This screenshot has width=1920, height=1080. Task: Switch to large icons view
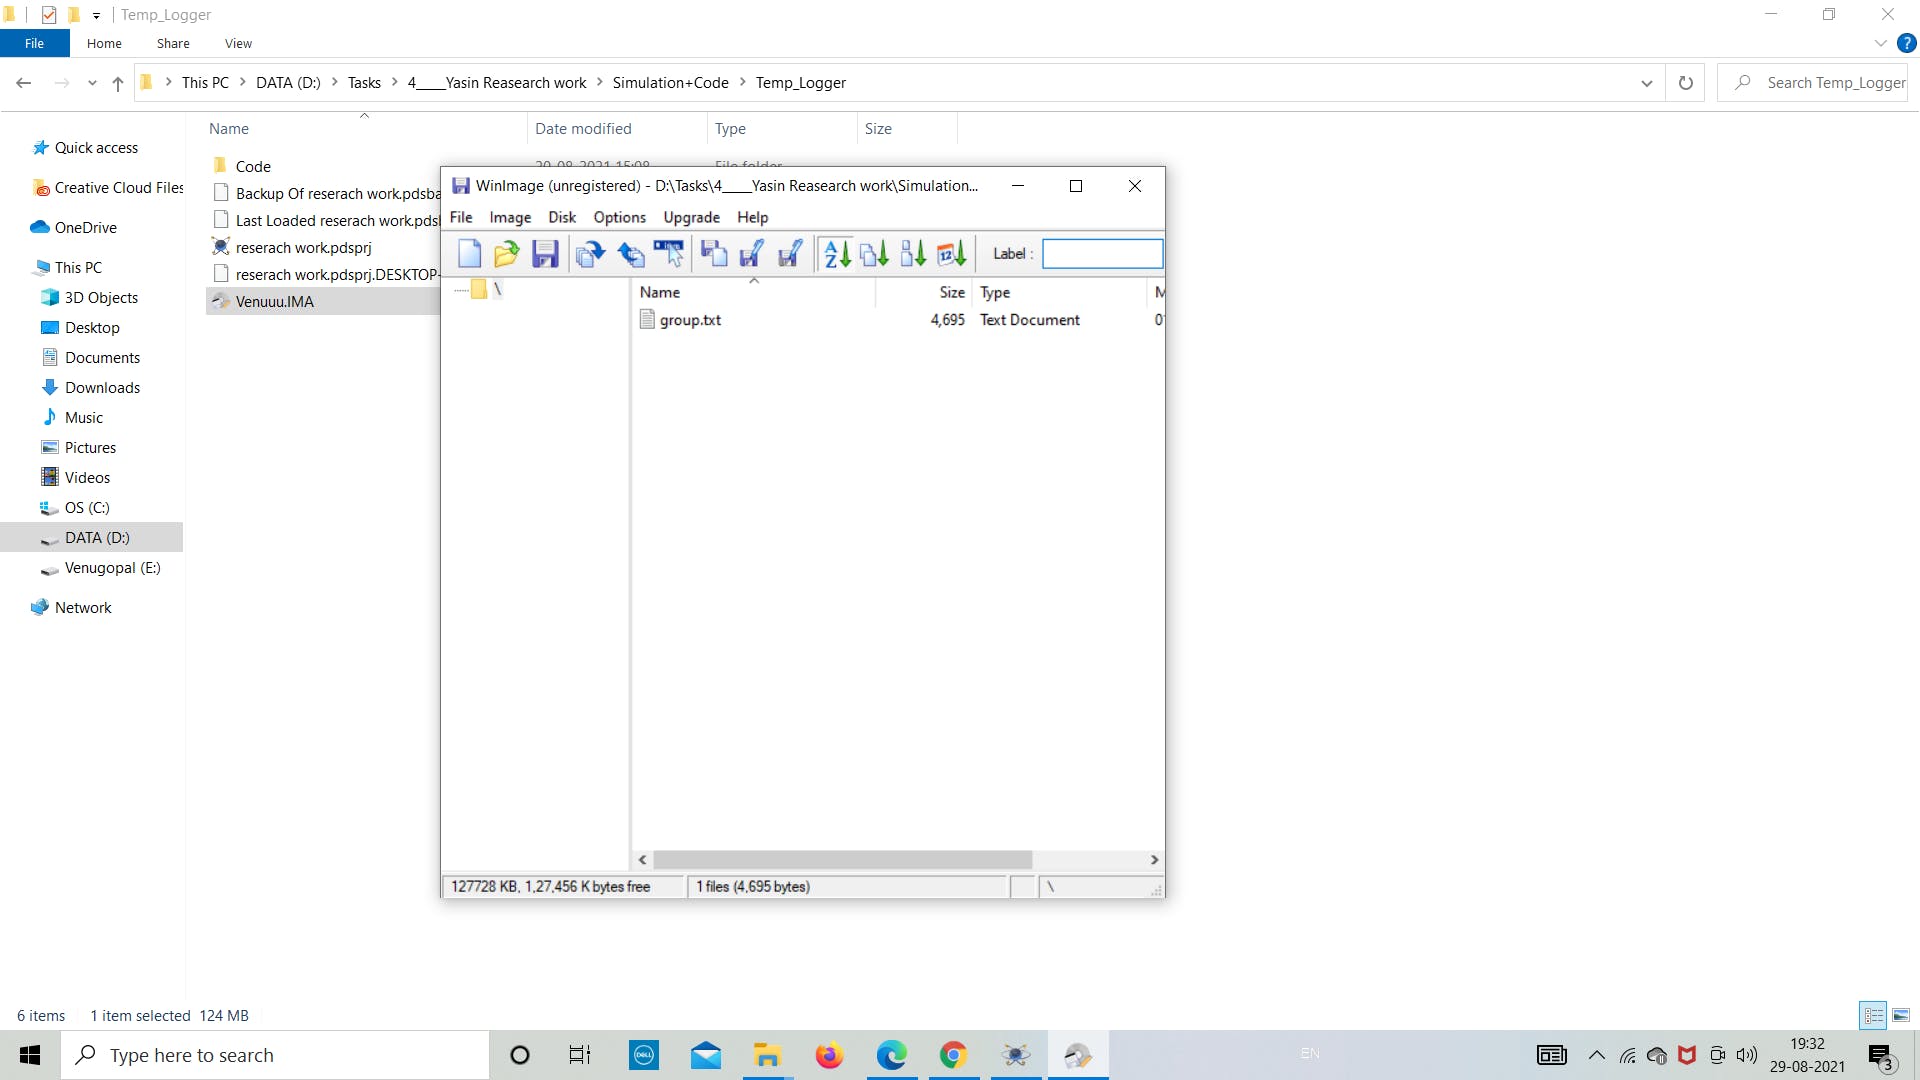coord(1901,1015)
